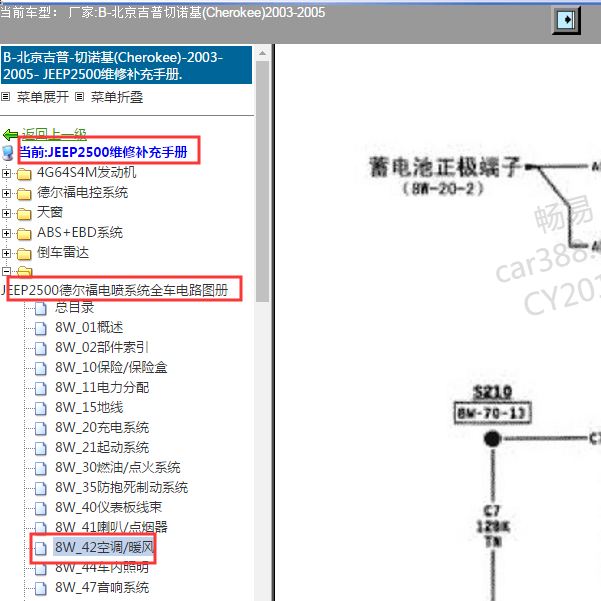The image size is (601, 601).
Task: Click the 菜单折叠 collapse-all icon
Action: (x=79, y=97)
